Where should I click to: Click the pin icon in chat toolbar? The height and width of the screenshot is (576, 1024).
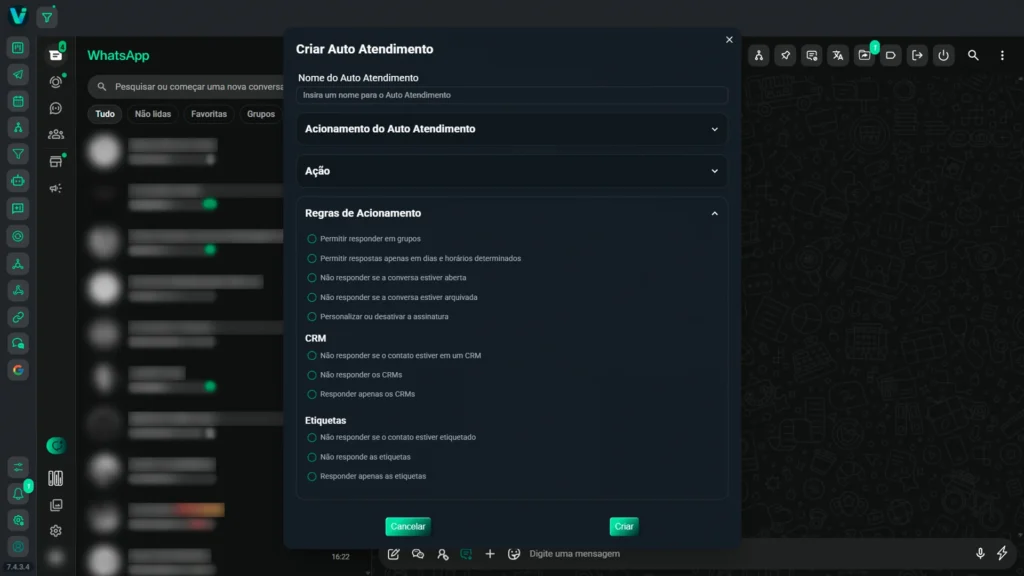pos(786,56)
